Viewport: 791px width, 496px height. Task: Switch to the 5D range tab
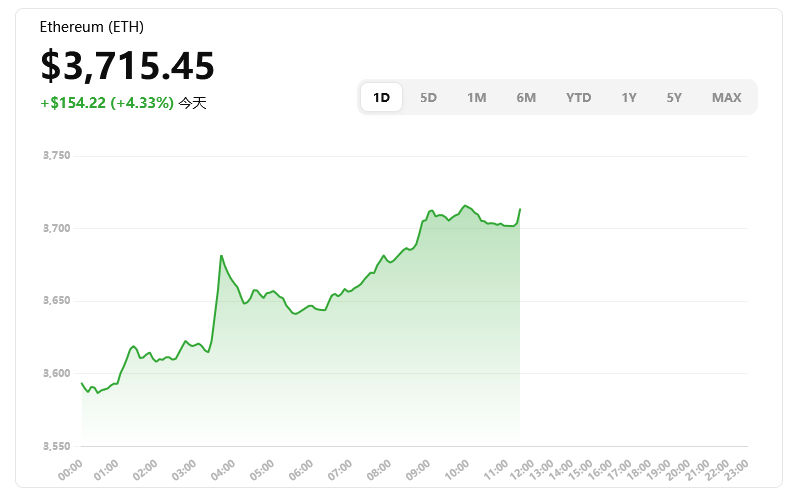tap(428, 97)
